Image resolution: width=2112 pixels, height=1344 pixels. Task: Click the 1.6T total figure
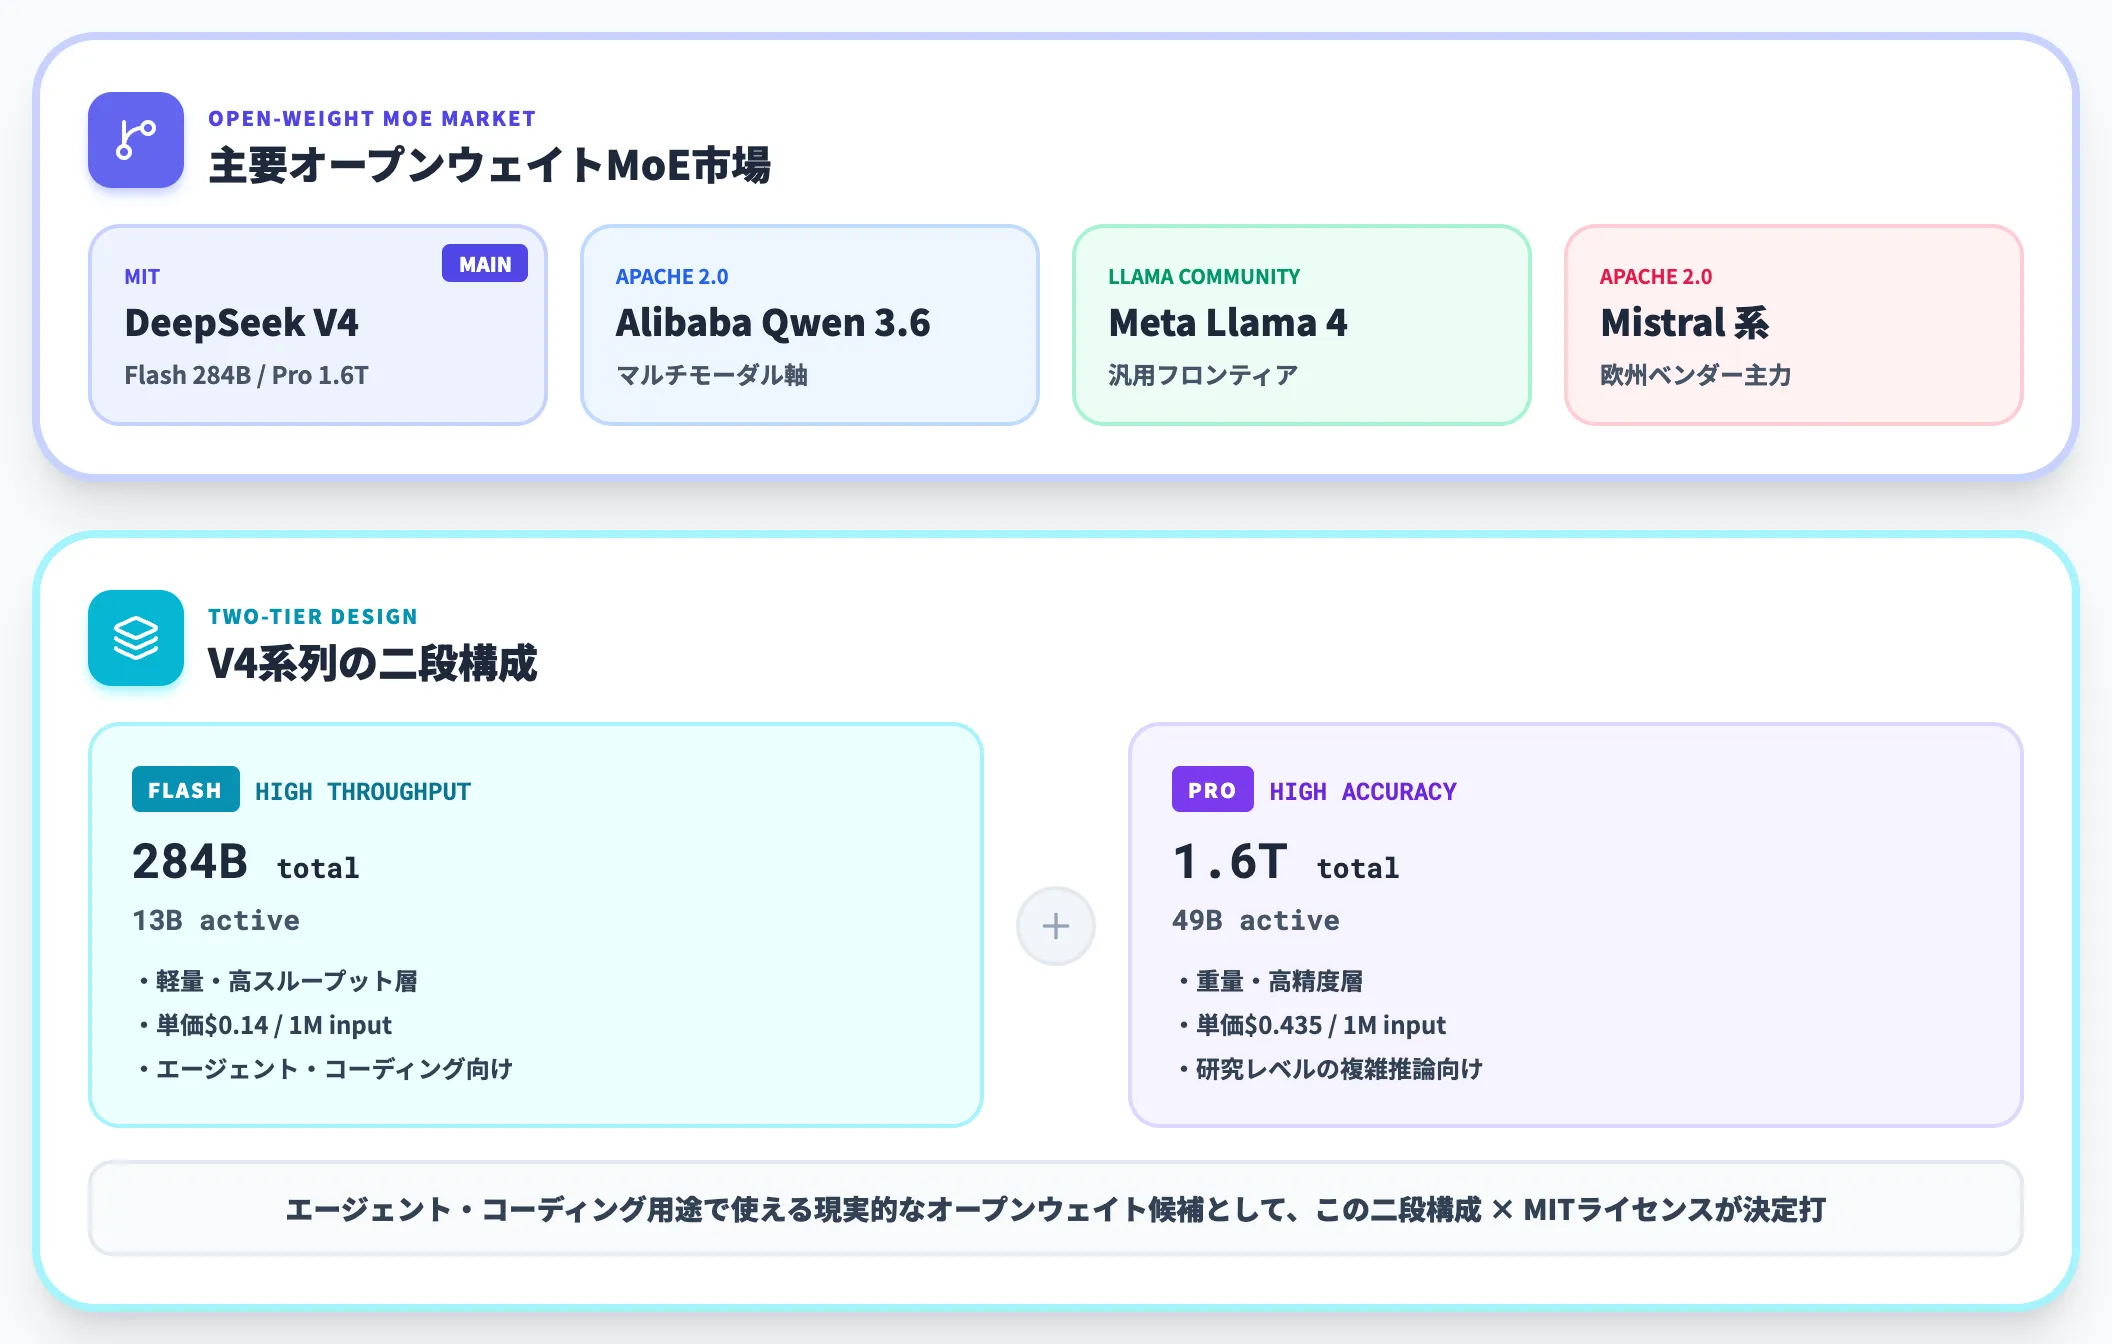pyautogui.click(x=1286, y=862)
